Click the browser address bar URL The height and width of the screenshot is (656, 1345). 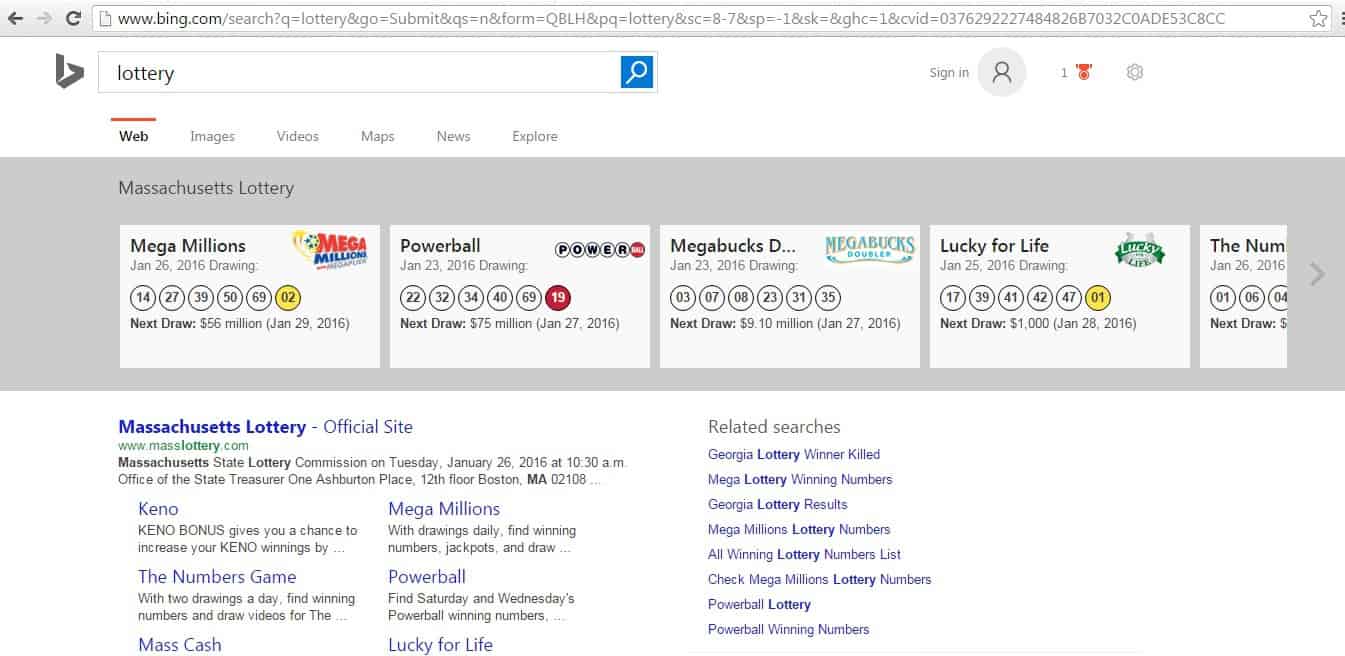670,18
